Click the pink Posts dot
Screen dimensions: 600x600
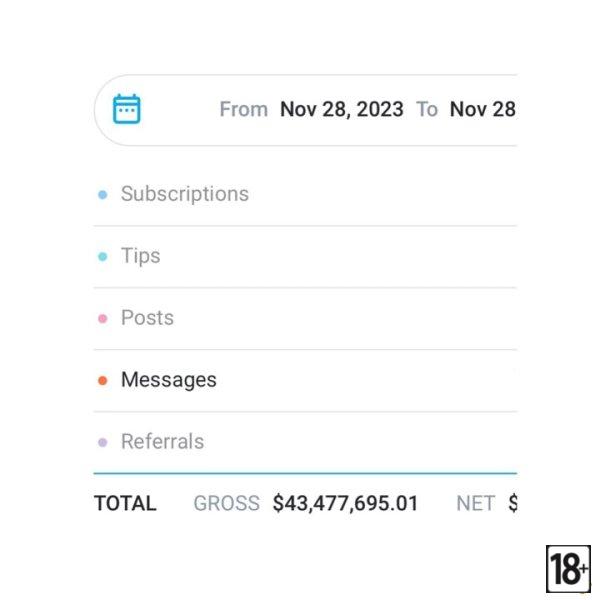(102, 319)
